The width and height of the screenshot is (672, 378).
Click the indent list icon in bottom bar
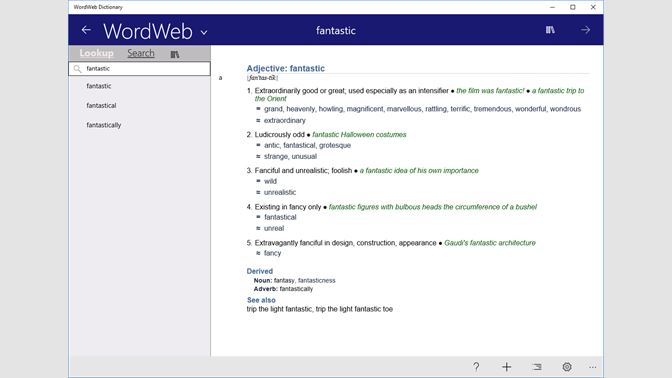click(537, 367)
